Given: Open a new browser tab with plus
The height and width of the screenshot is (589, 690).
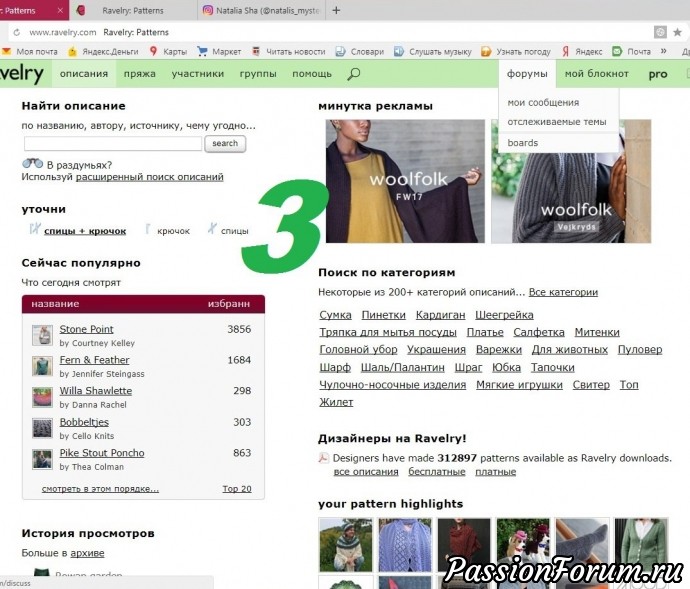Looking at the screenshot, I should 336,10.
